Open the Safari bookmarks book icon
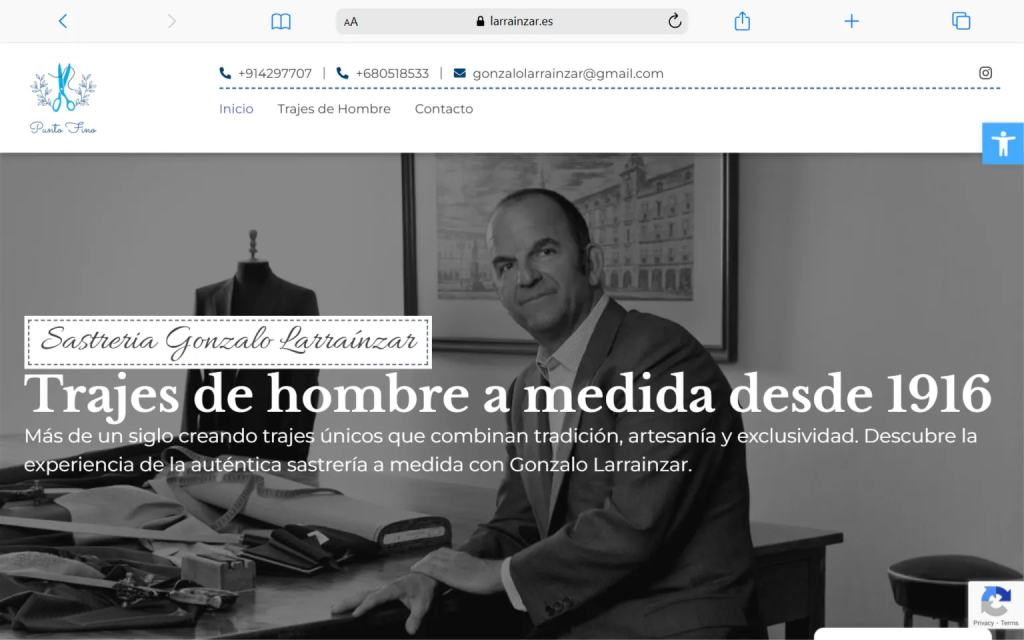The height and width of the screenshot is (640, 1024). pos(281,21)
